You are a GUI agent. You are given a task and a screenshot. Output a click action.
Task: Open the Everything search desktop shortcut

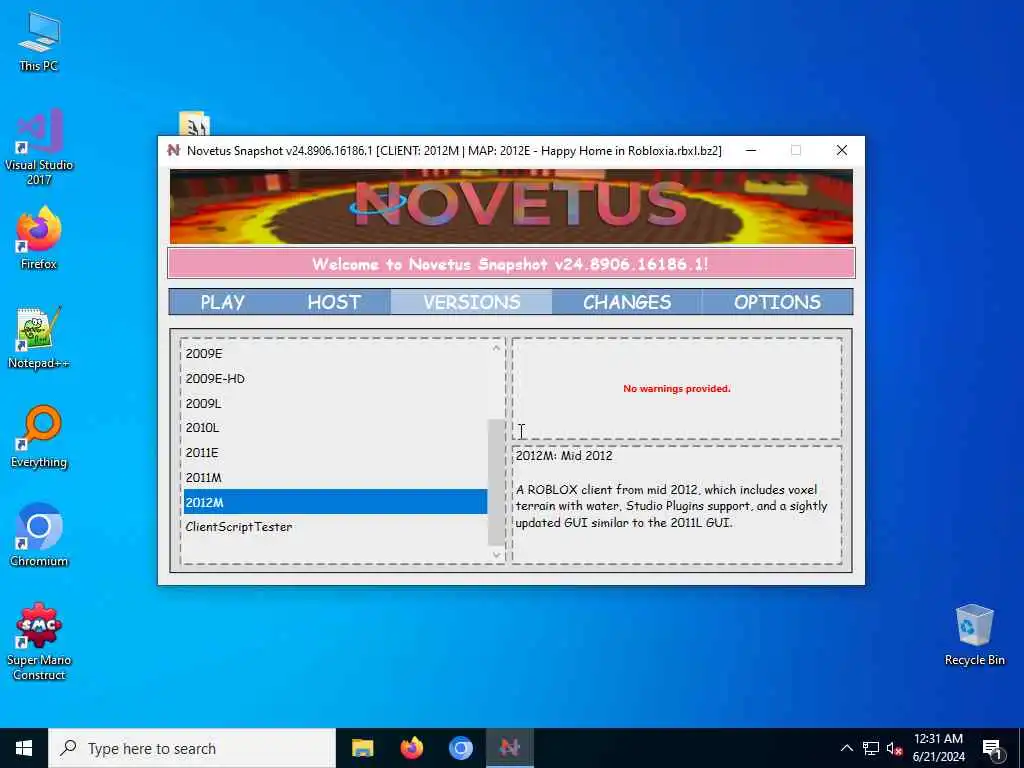tap(39, 436)
